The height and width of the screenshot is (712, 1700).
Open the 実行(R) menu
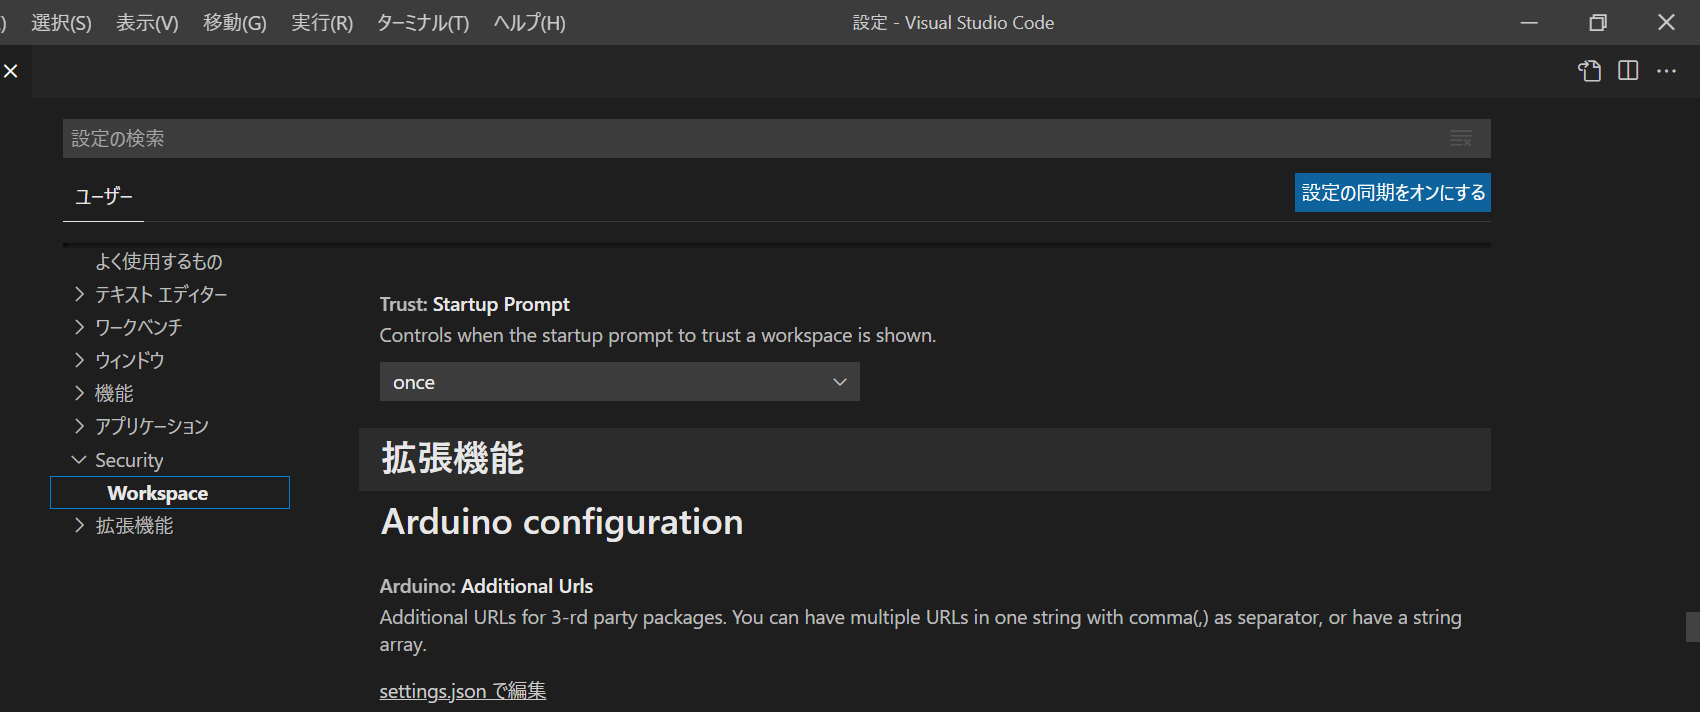[322, 22]
